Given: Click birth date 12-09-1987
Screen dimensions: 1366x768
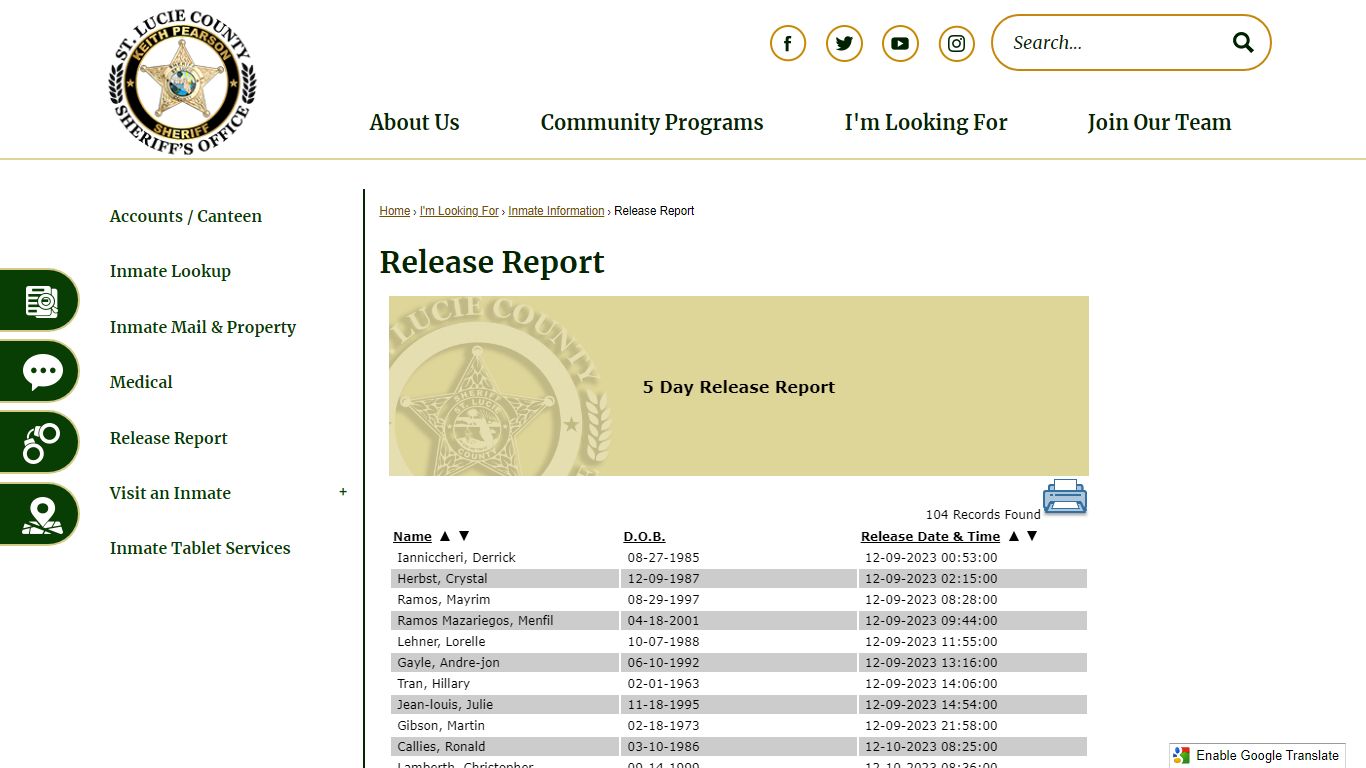Looking at the screenshot, I should 664,579.
